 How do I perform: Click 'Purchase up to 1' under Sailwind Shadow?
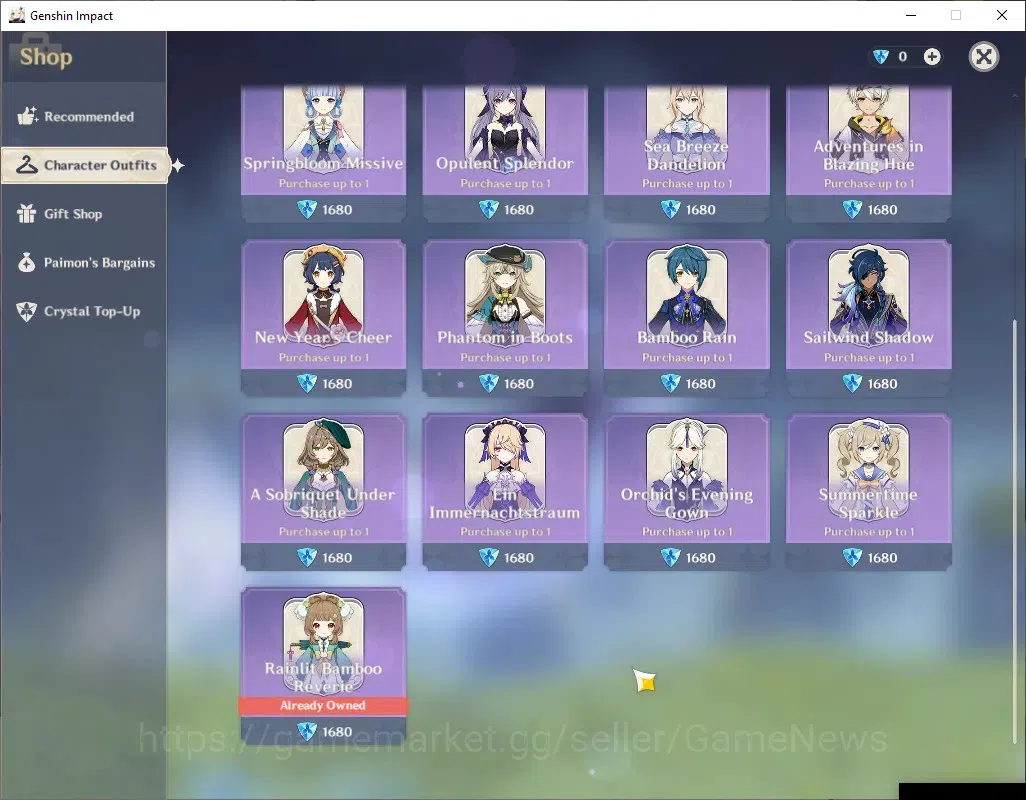click(x=869, y=358)
